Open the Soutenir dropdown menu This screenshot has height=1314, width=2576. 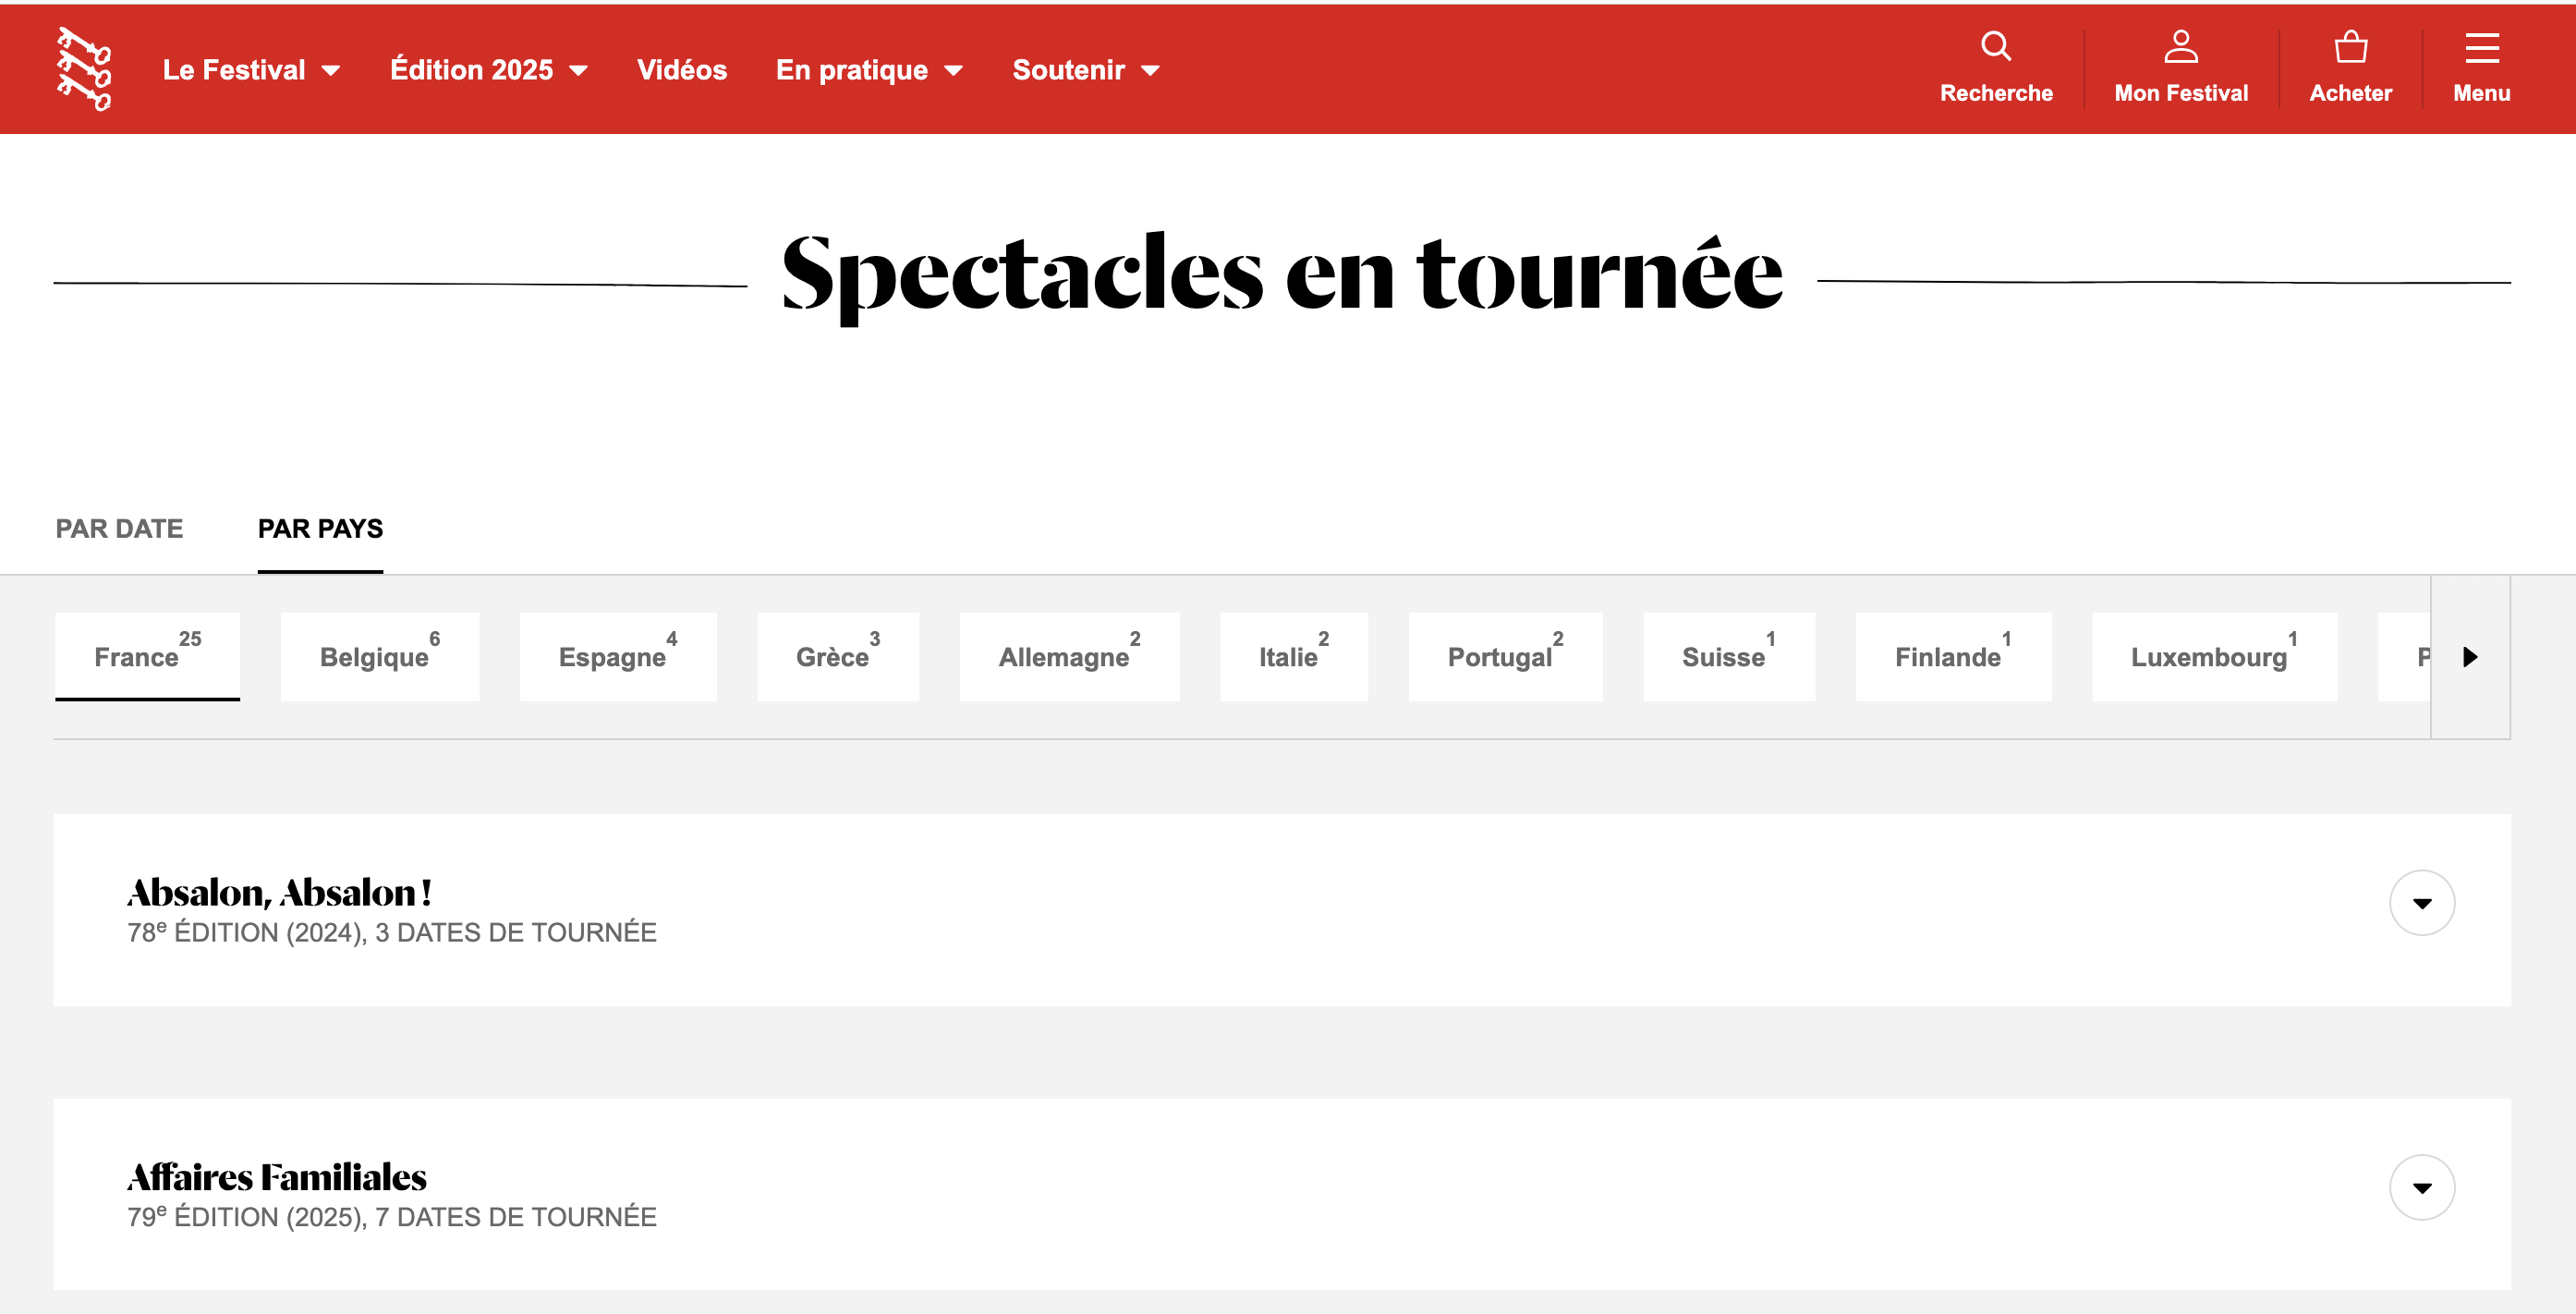click(x=1085, y=70)
